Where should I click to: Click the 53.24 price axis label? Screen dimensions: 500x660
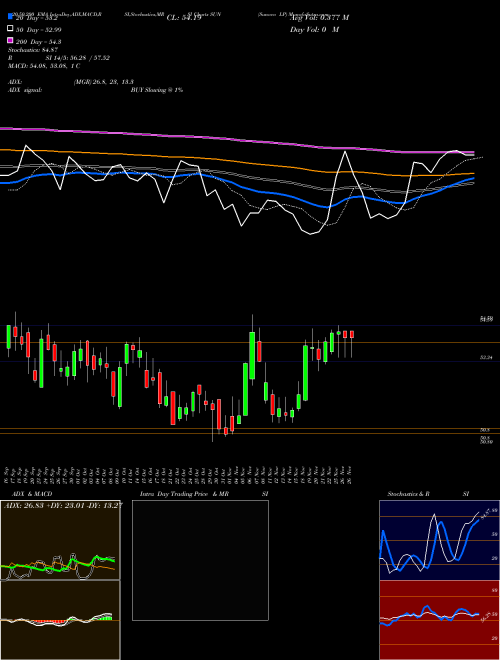coord(486,357)
